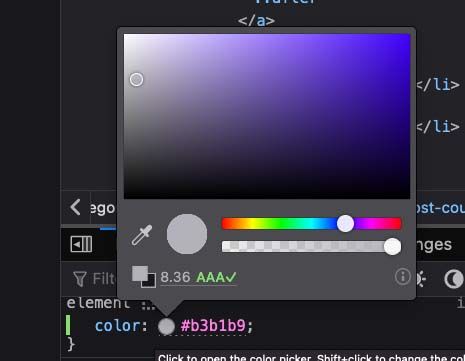Click the large current color preview circle
Screen dimensions: 465x361
coord(187,234)
